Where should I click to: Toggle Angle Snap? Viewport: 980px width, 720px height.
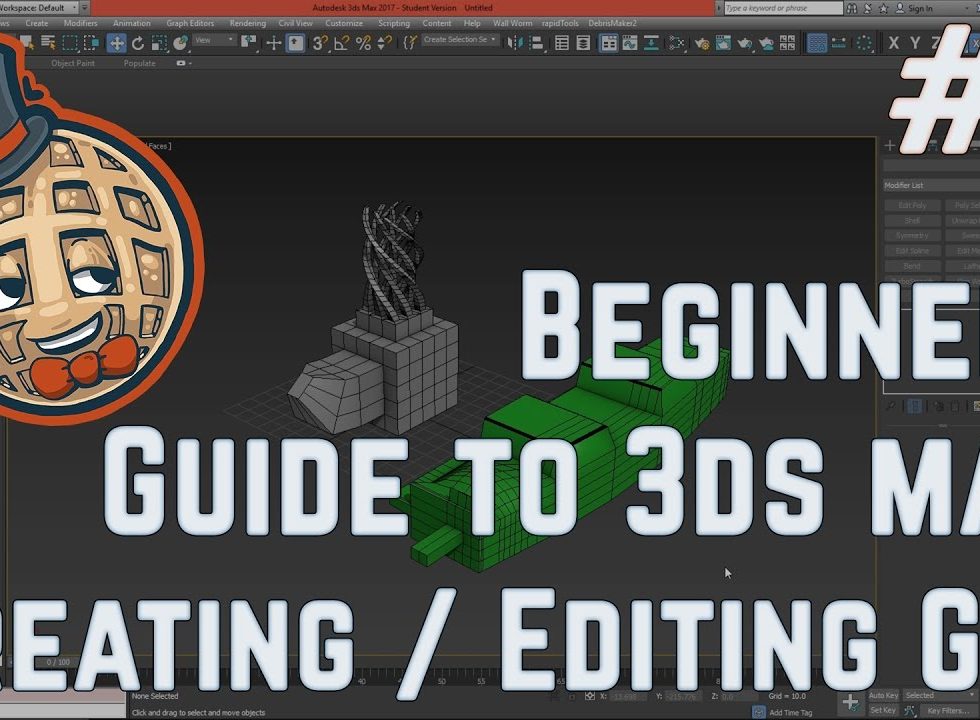pos(341,42)
